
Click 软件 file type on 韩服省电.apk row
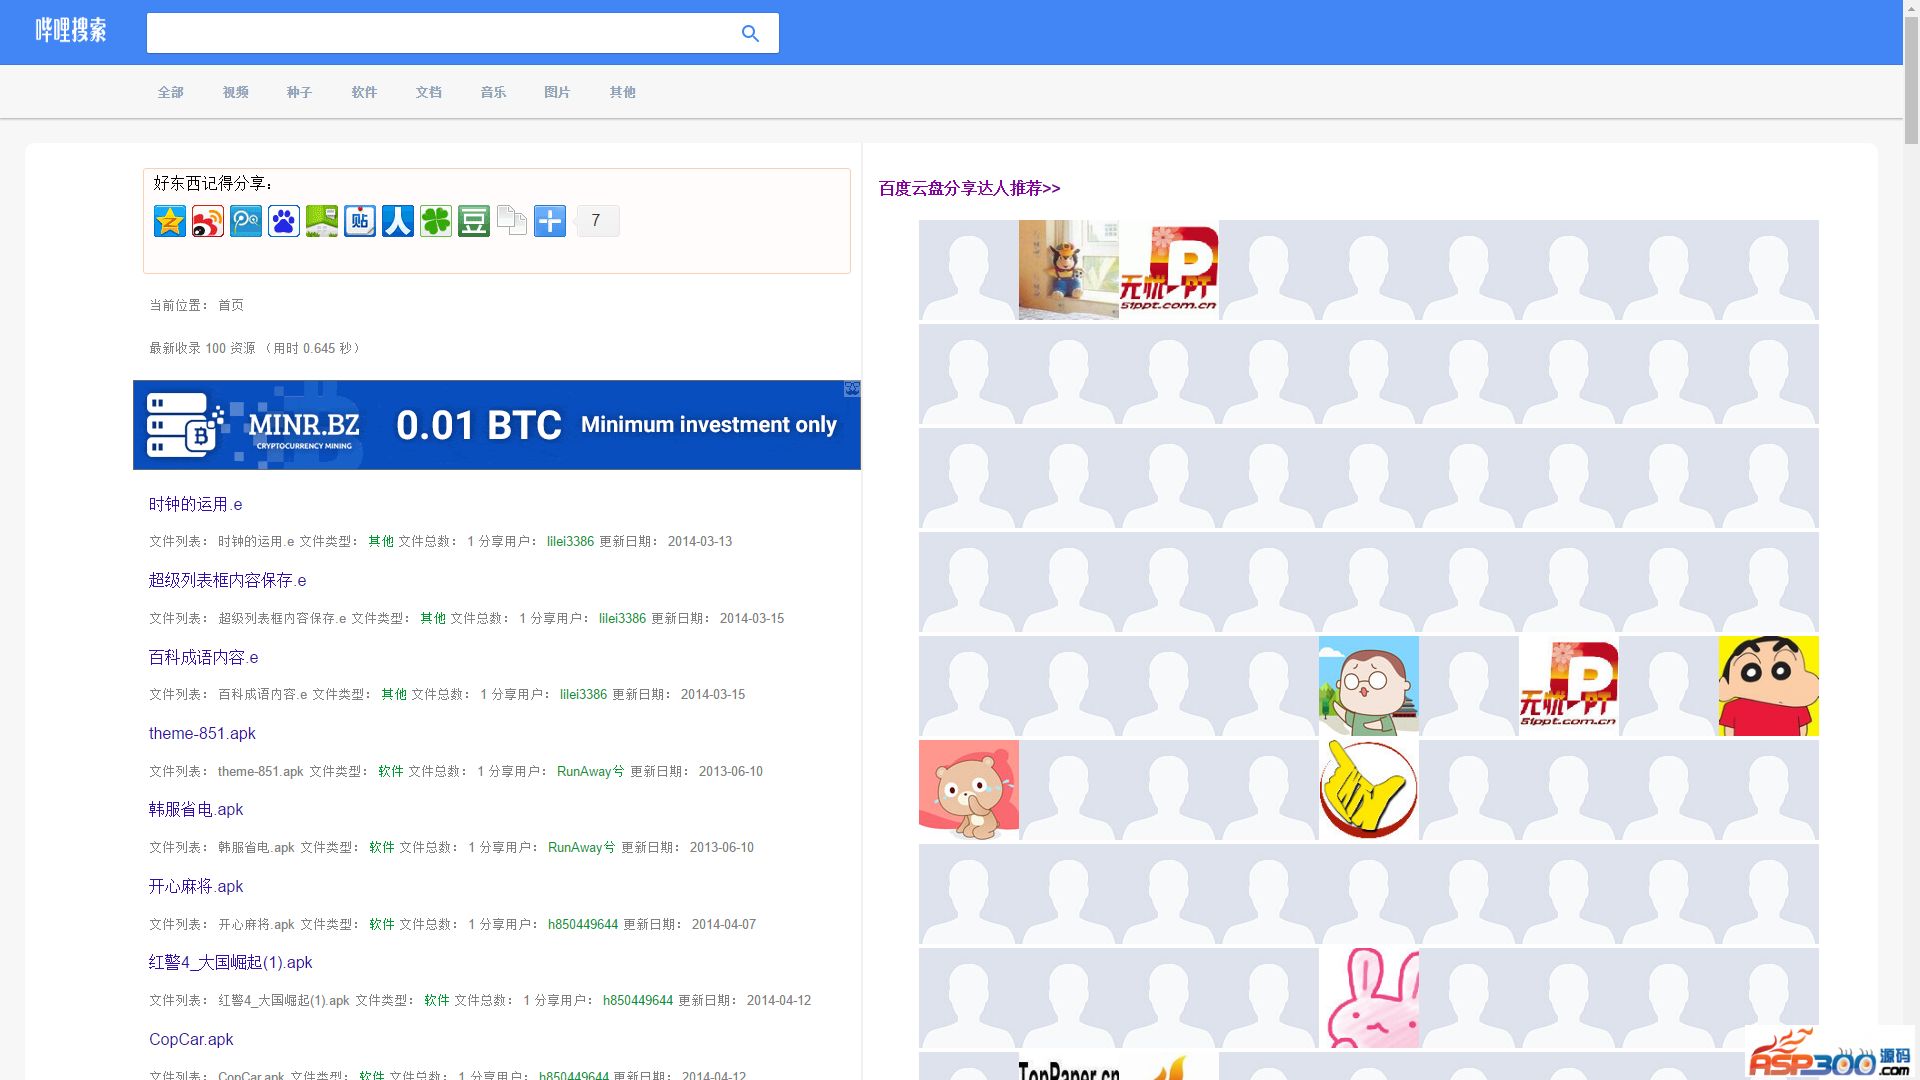point(382,847)
